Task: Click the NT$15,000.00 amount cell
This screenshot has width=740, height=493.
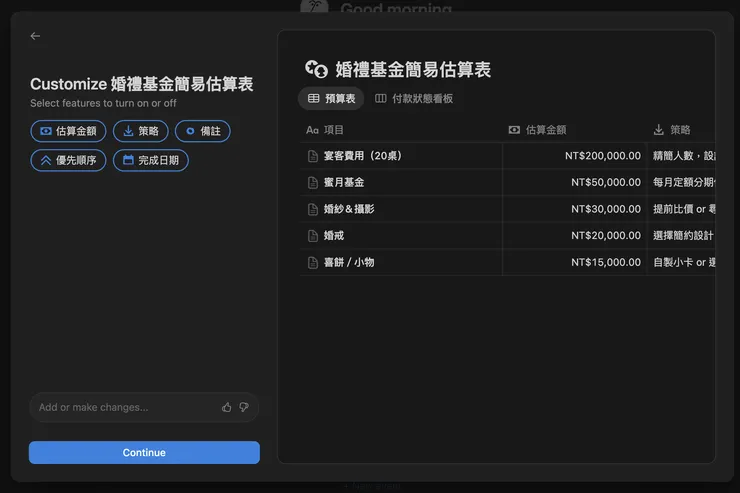Action: point(575,262)
